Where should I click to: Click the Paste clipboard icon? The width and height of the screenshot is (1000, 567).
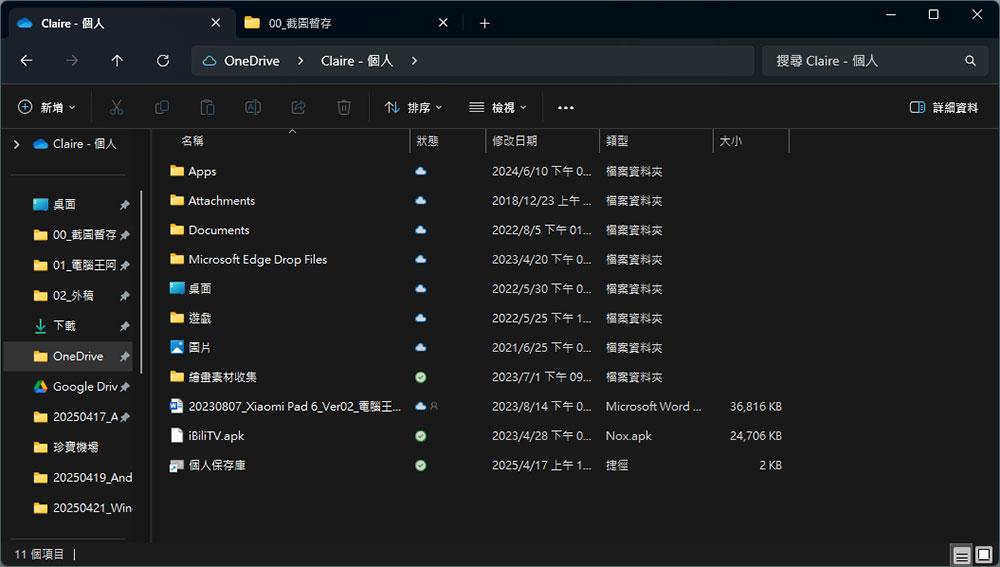(207, 107)
